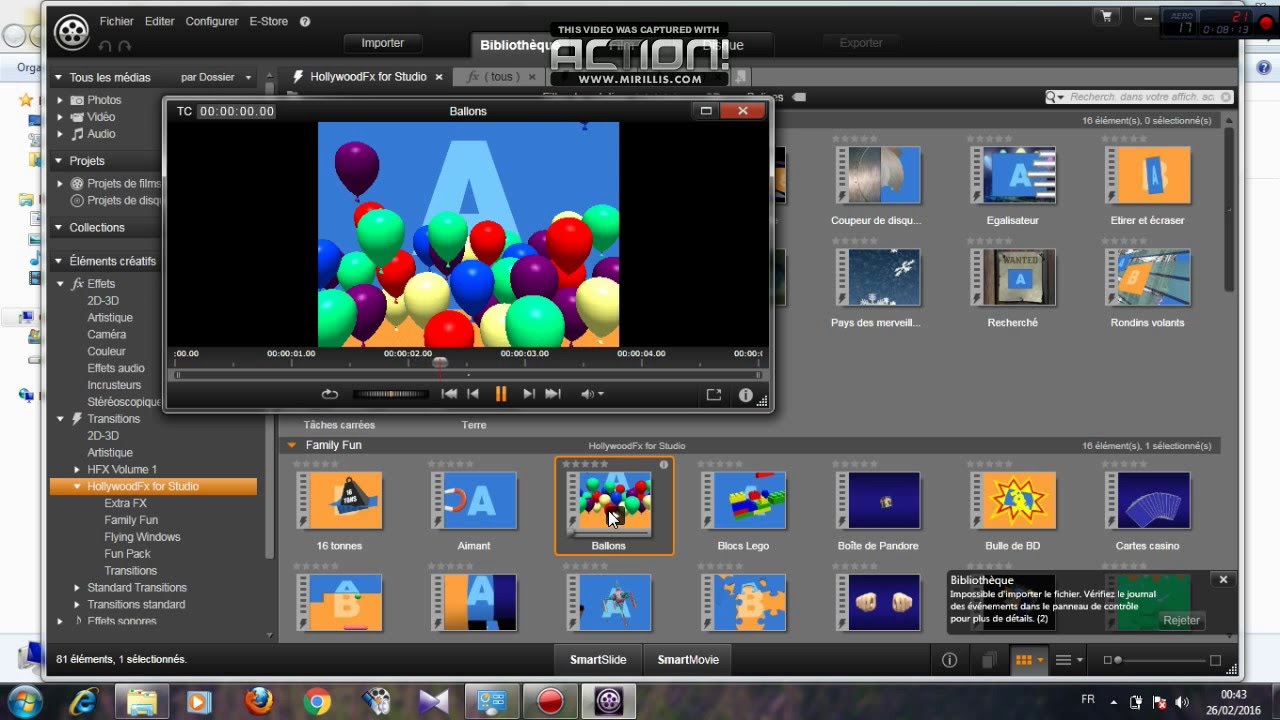Open the shopping cart icon
Screen dimensions: 1280x720
point(1106,16)
